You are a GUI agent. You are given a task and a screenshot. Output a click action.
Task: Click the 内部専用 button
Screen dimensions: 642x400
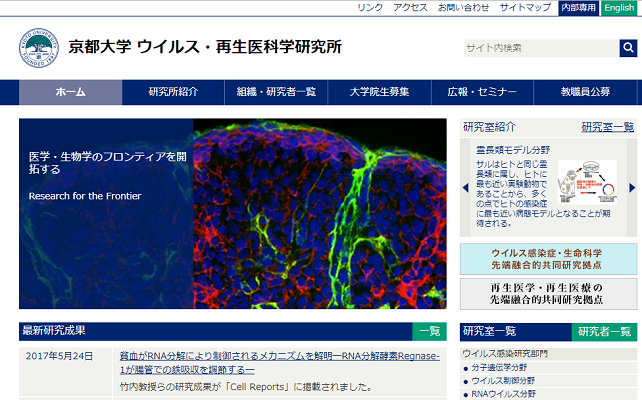click(578, 8)
